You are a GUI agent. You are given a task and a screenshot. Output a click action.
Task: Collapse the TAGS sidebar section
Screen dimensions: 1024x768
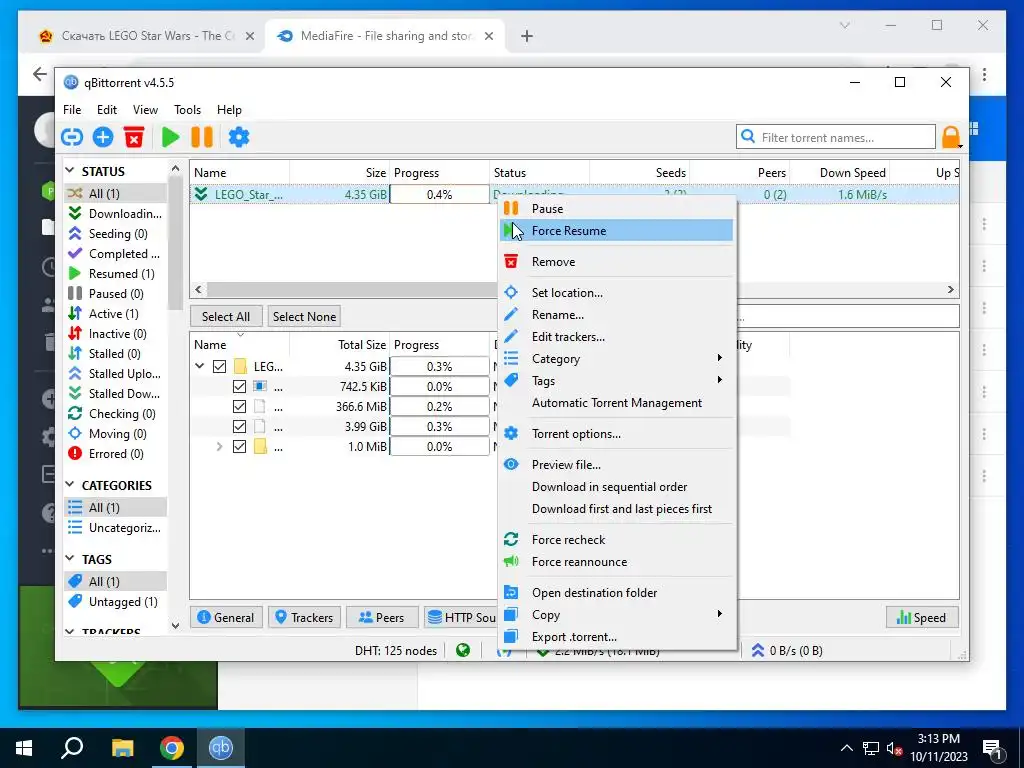point(70,558)
